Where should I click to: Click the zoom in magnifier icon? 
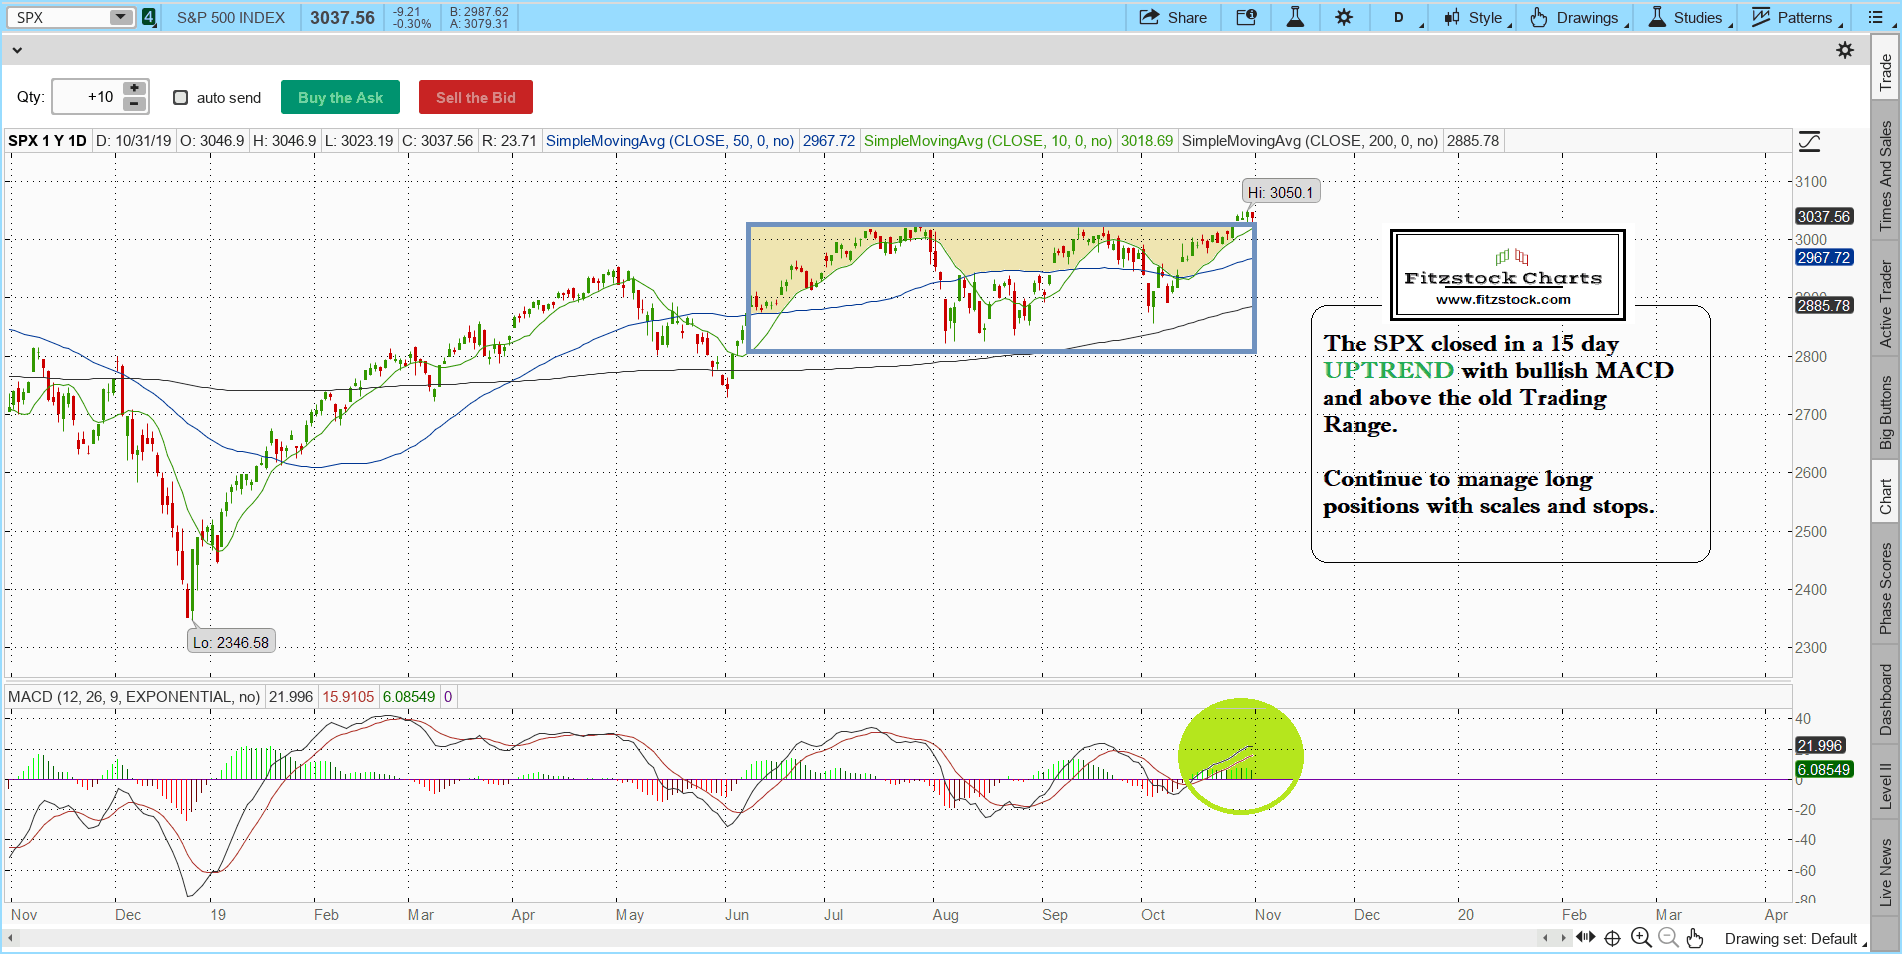1641,937
